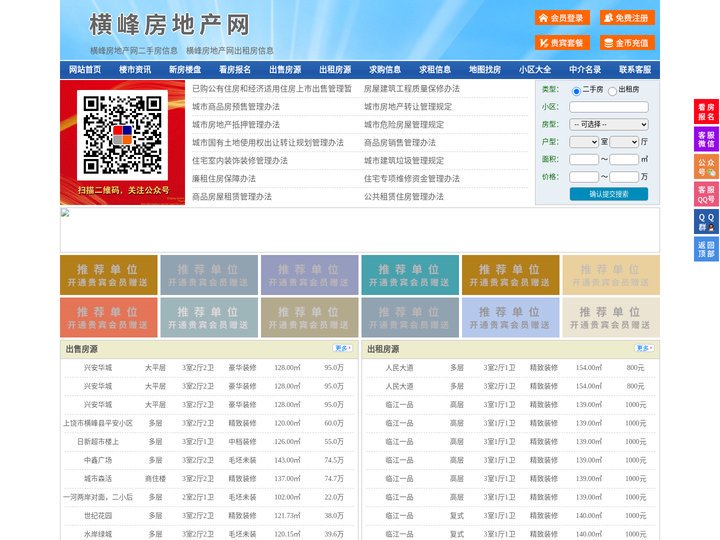Image resolution: width=720 pixels, height=540 pixels.
Task: Open 会员登录 member login button
Action: coord(562,18)
